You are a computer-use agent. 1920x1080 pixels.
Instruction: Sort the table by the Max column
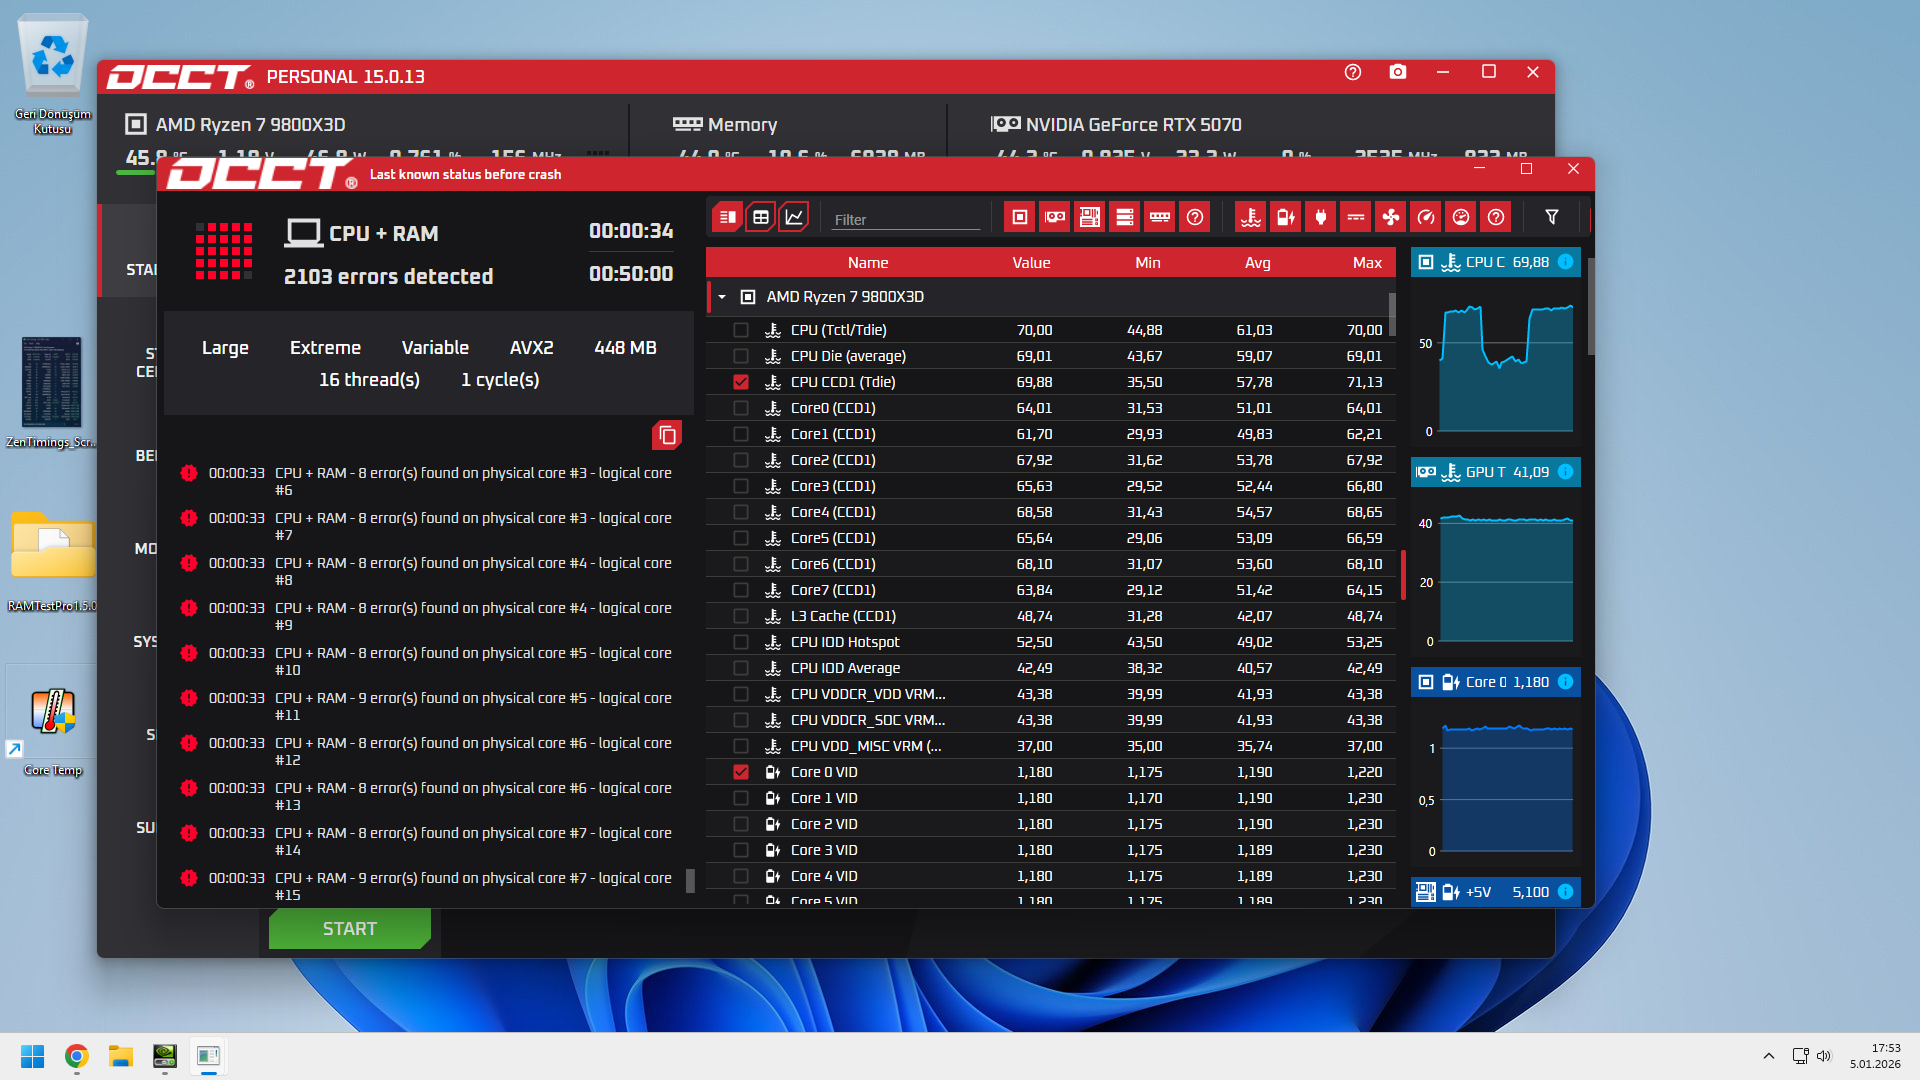[x=1367, y=263]
